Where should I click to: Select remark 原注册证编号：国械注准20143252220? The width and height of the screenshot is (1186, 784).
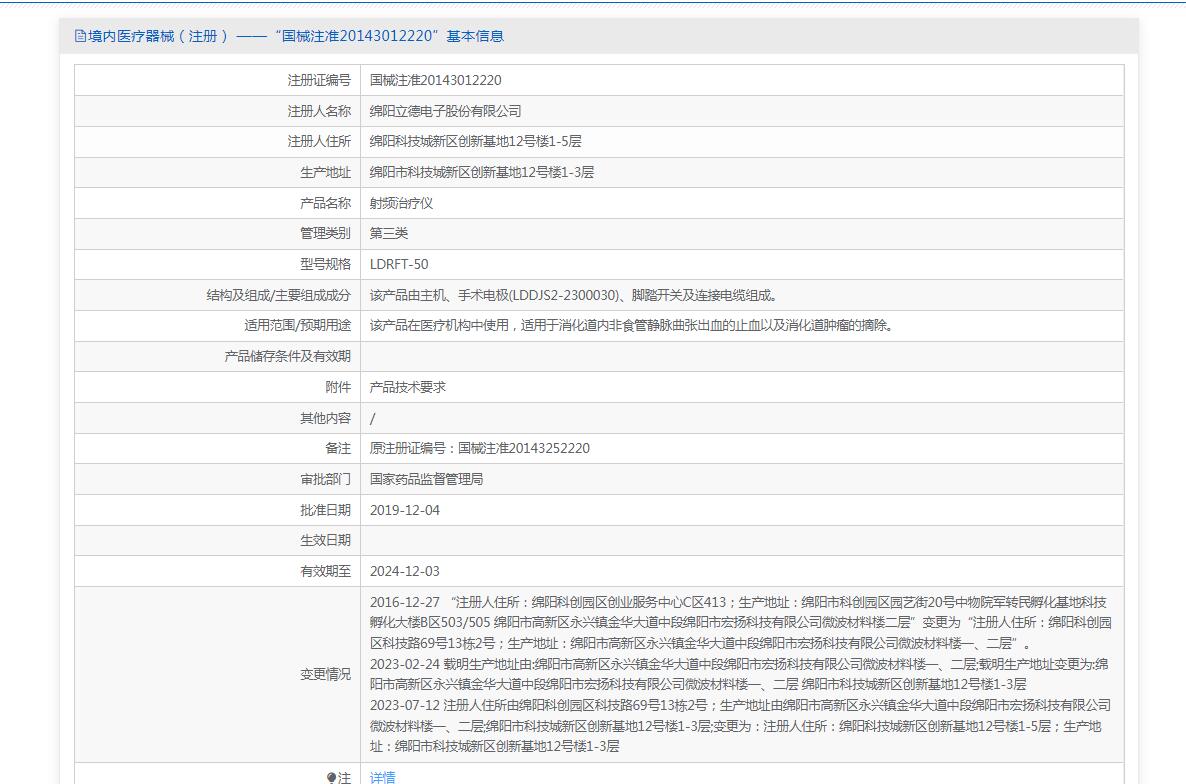(480, 448)
